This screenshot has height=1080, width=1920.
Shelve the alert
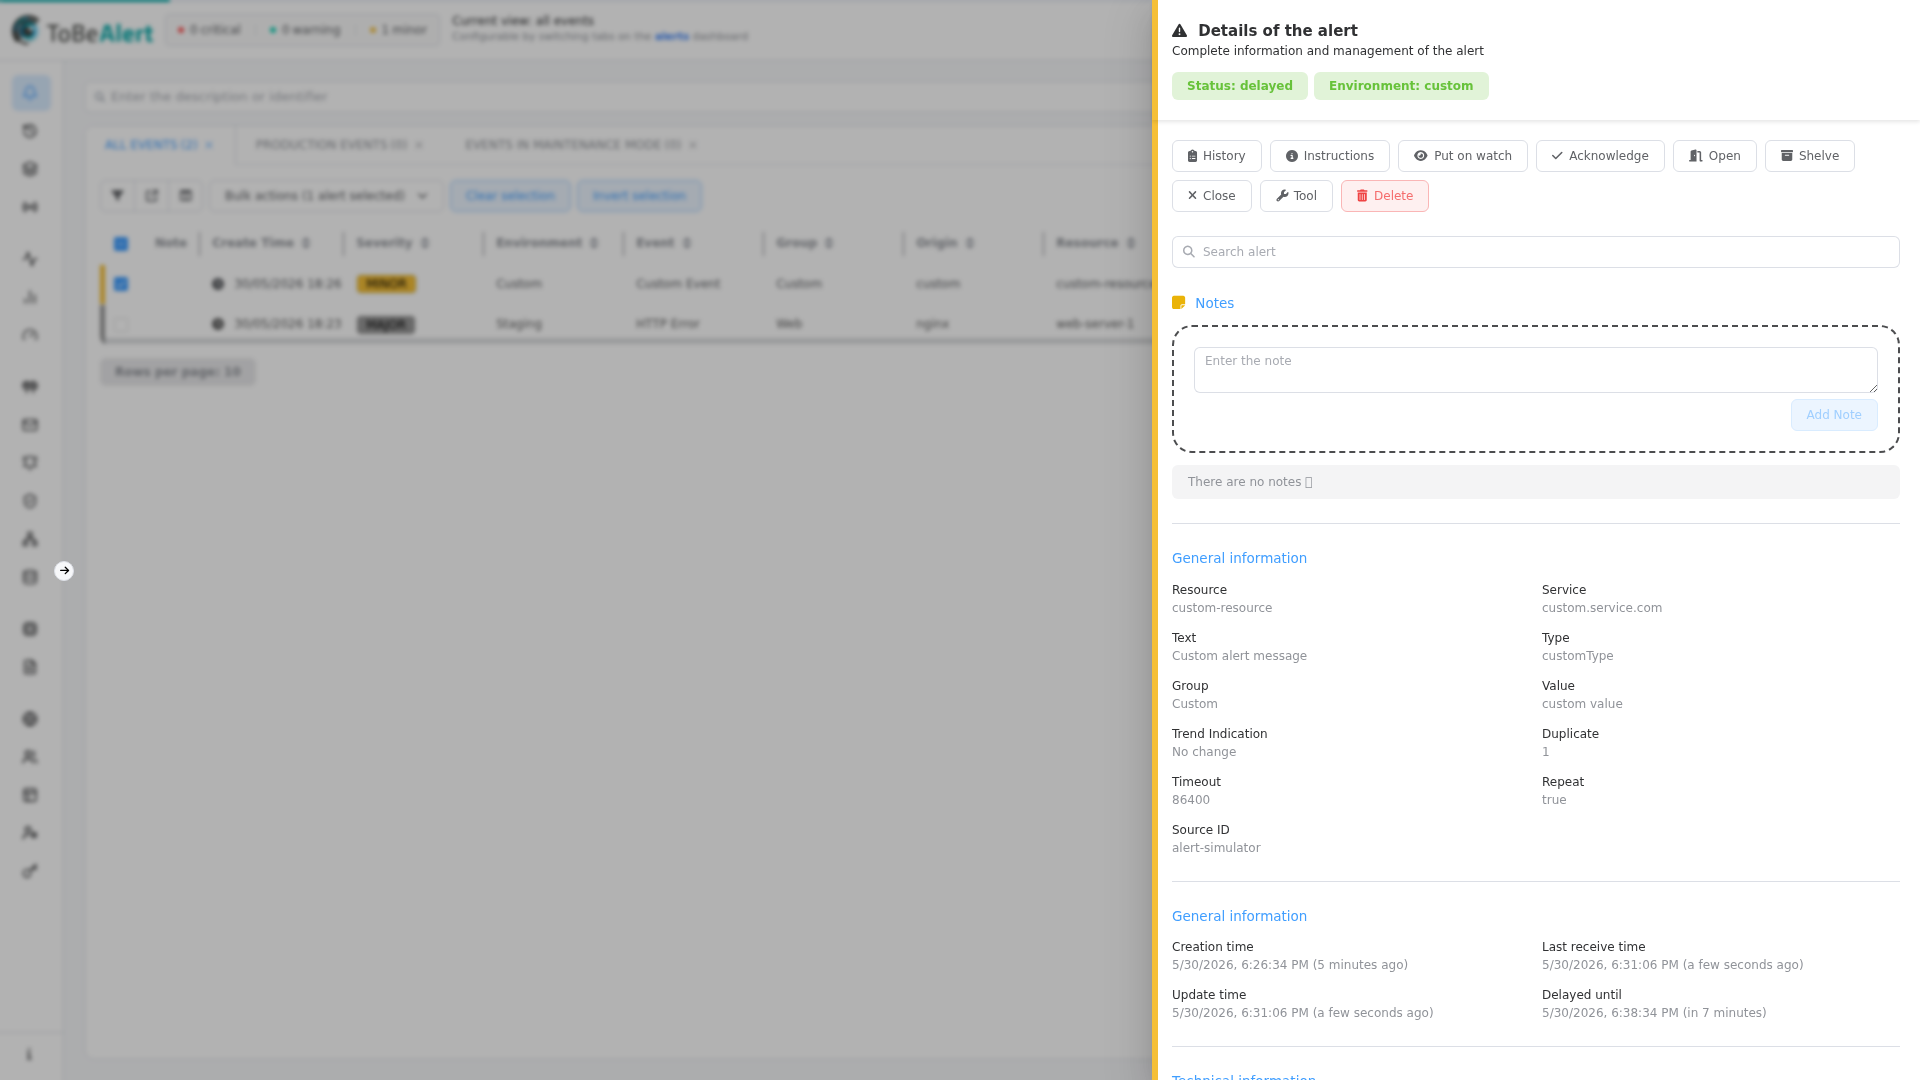1809,156
